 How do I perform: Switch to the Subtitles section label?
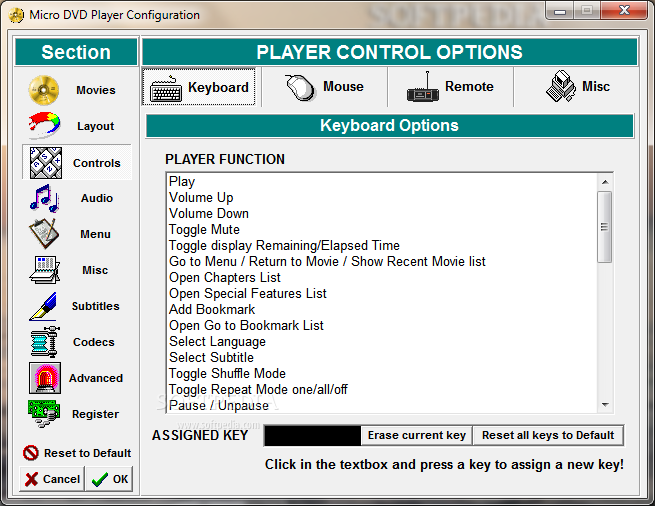[96, 306]
